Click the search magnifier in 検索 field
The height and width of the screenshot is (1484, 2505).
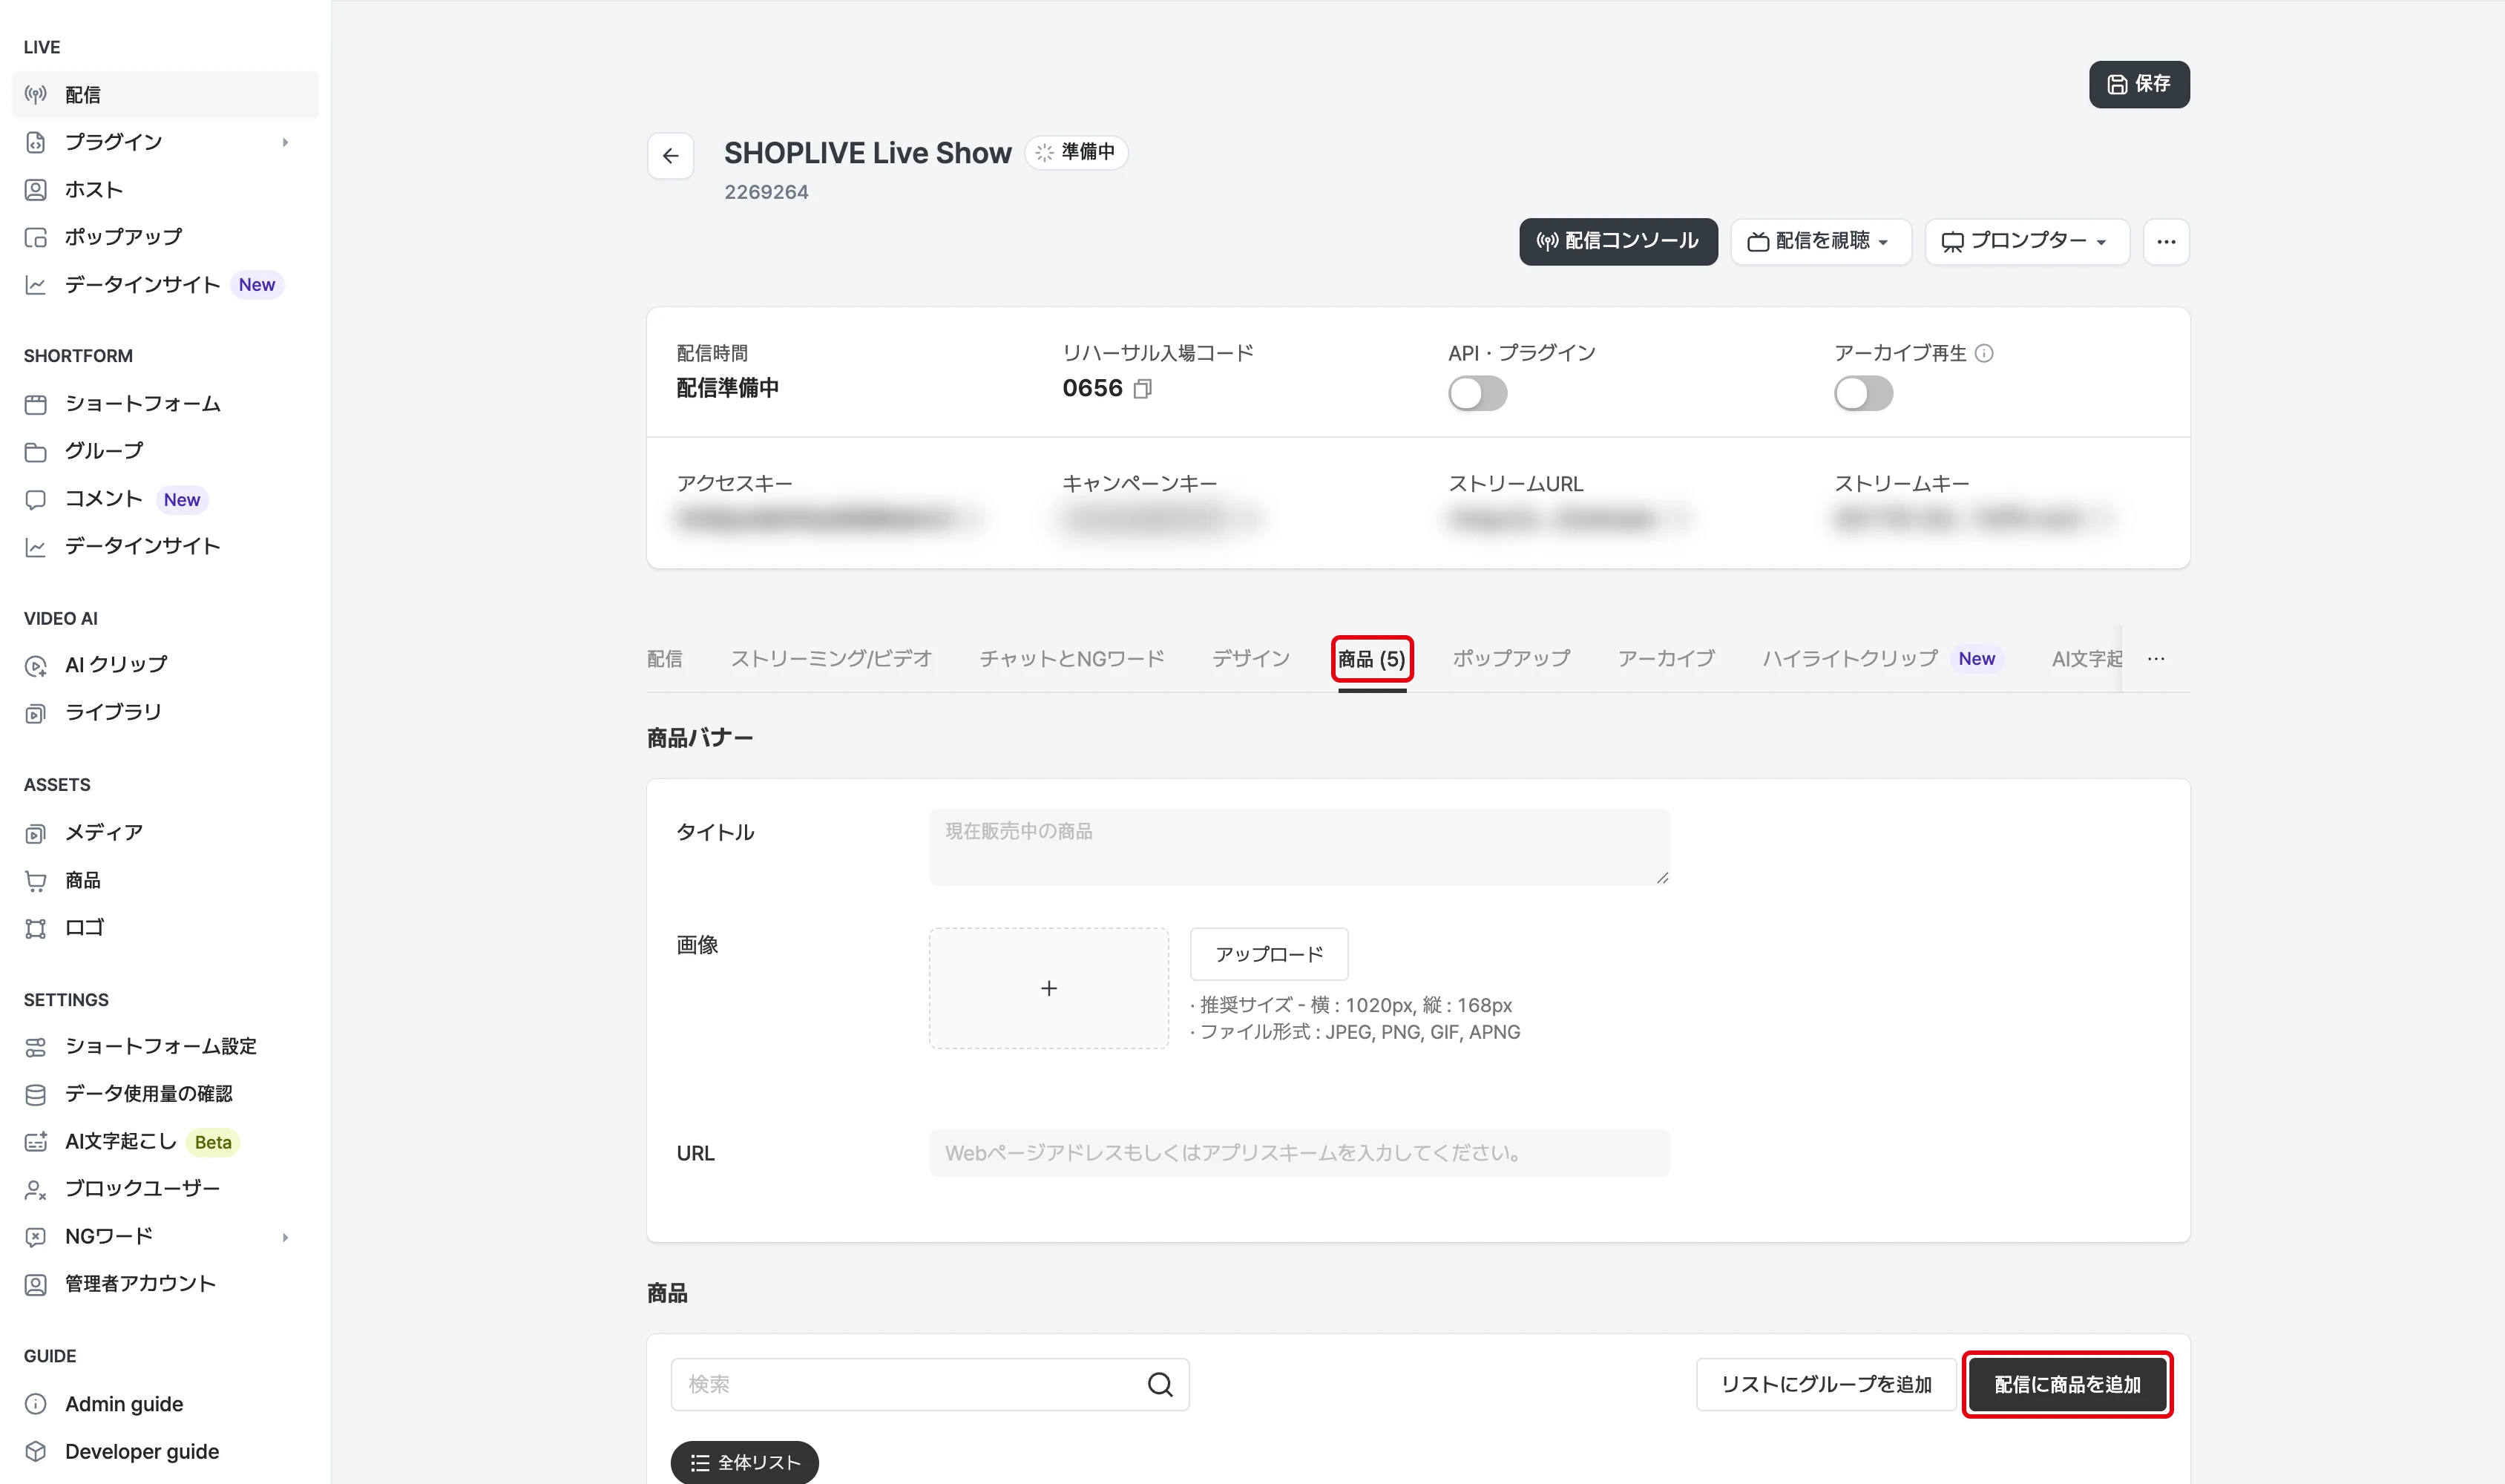(1160, 1384)
